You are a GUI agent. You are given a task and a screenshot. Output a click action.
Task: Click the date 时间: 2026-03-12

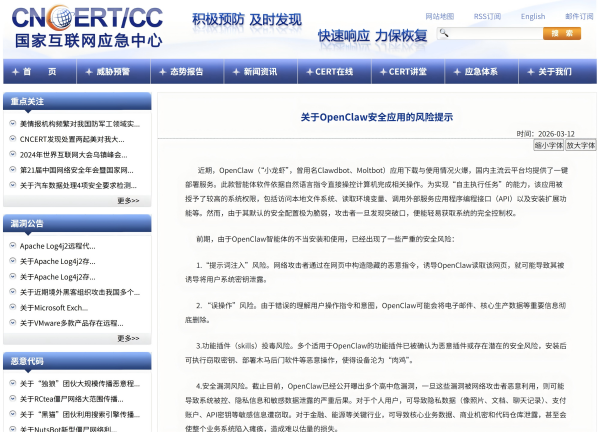click(x=545, y=134)
